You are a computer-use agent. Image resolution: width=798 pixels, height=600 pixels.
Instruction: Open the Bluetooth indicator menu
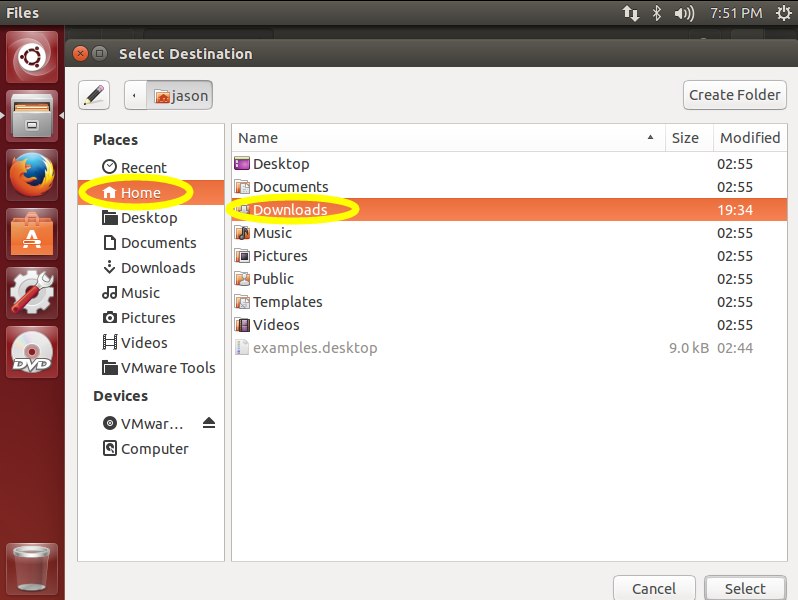click(657, 13)
